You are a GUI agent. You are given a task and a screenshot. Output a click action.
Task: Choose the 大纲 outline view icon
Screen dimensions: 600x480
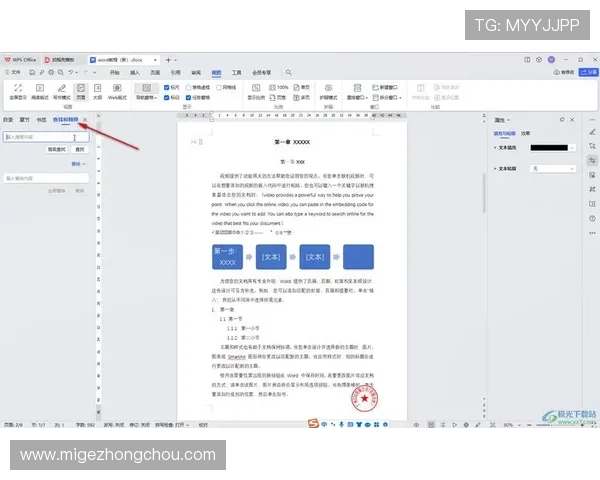[97, 92]
